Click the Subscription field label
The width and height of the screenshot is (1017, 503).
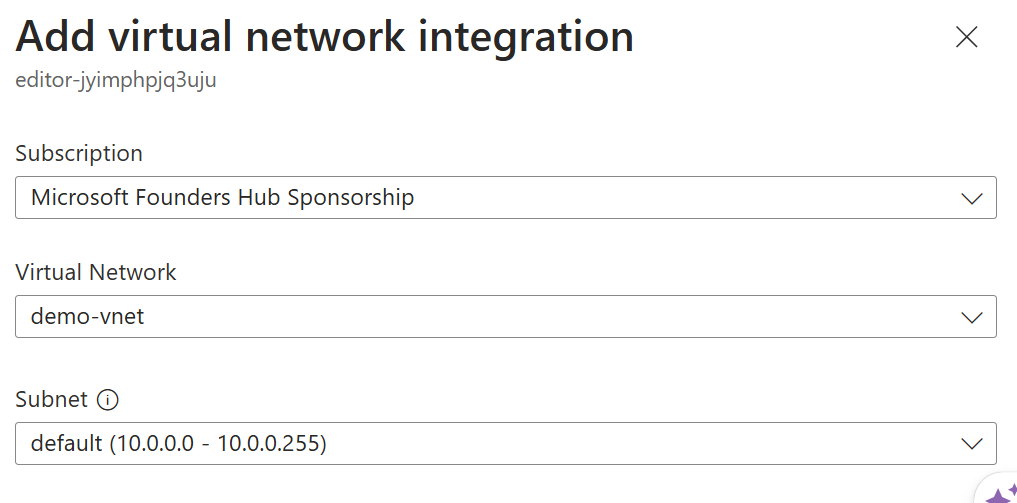[79, 154]
